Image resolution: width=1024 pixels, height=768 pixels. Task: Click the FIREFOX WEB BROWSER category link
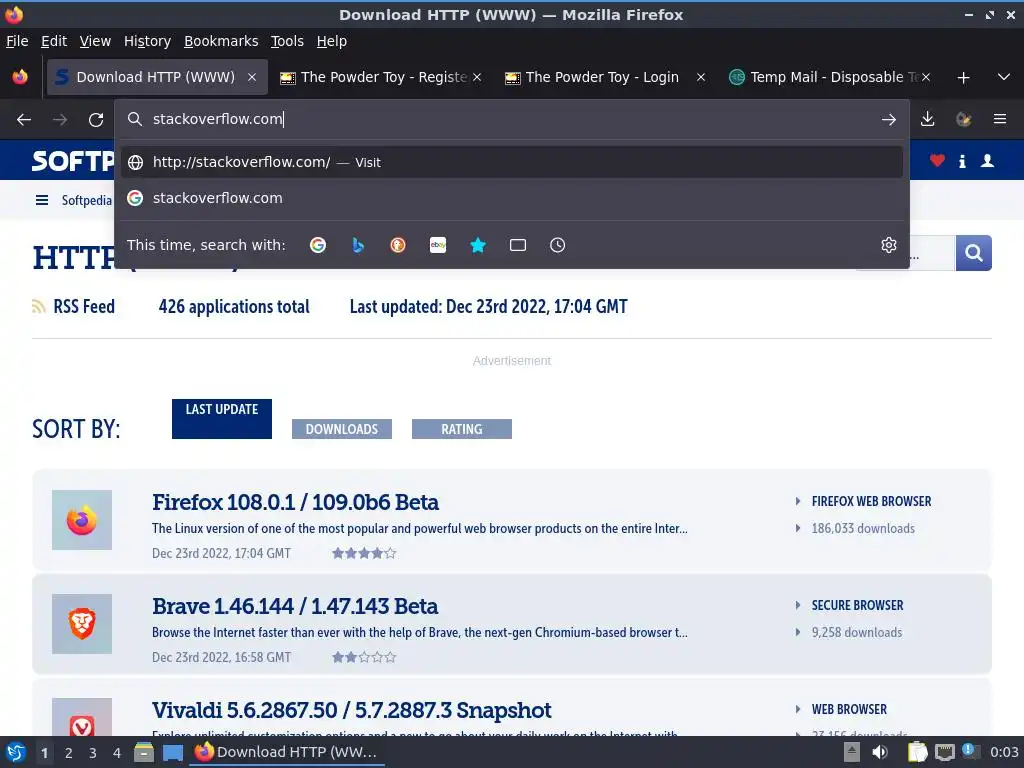[x=871, y=502]
